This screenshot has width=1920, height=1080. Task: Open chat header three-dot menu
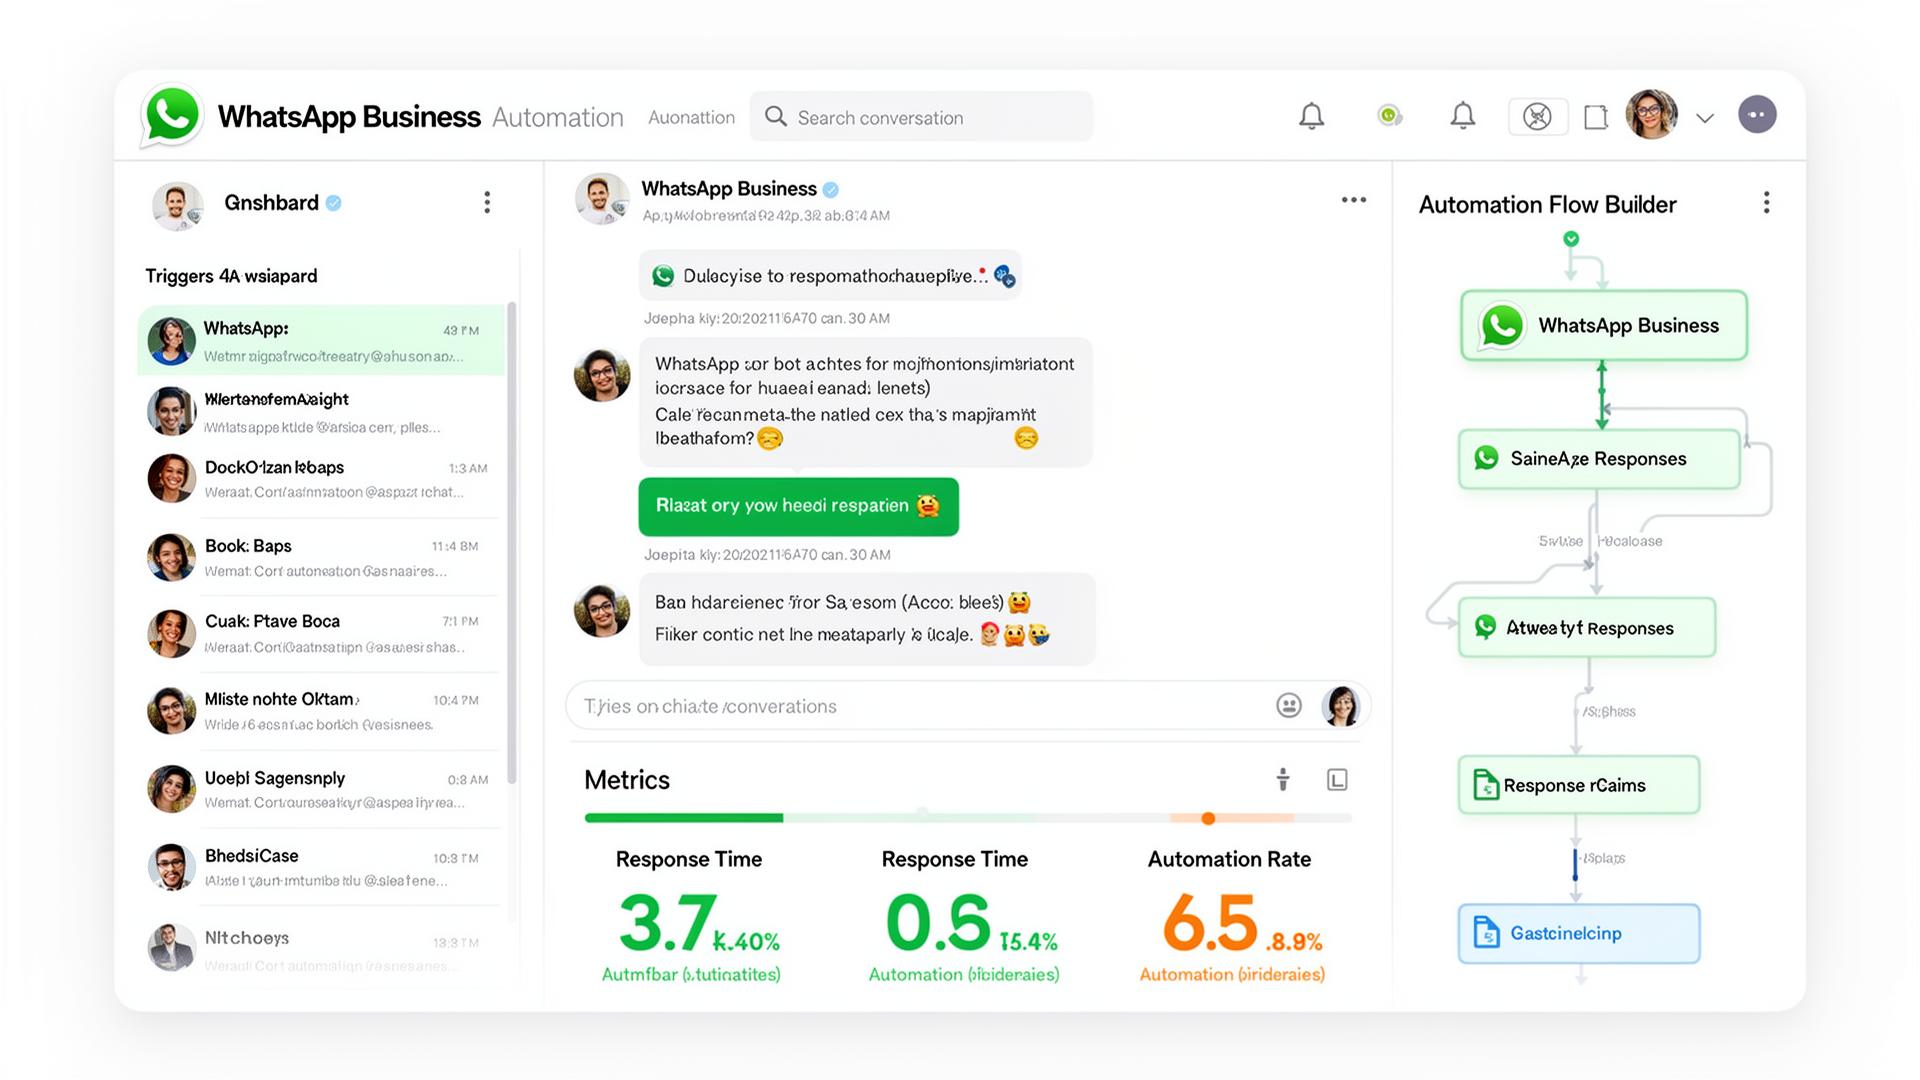pyautogui.click(x=1353, y=200)
